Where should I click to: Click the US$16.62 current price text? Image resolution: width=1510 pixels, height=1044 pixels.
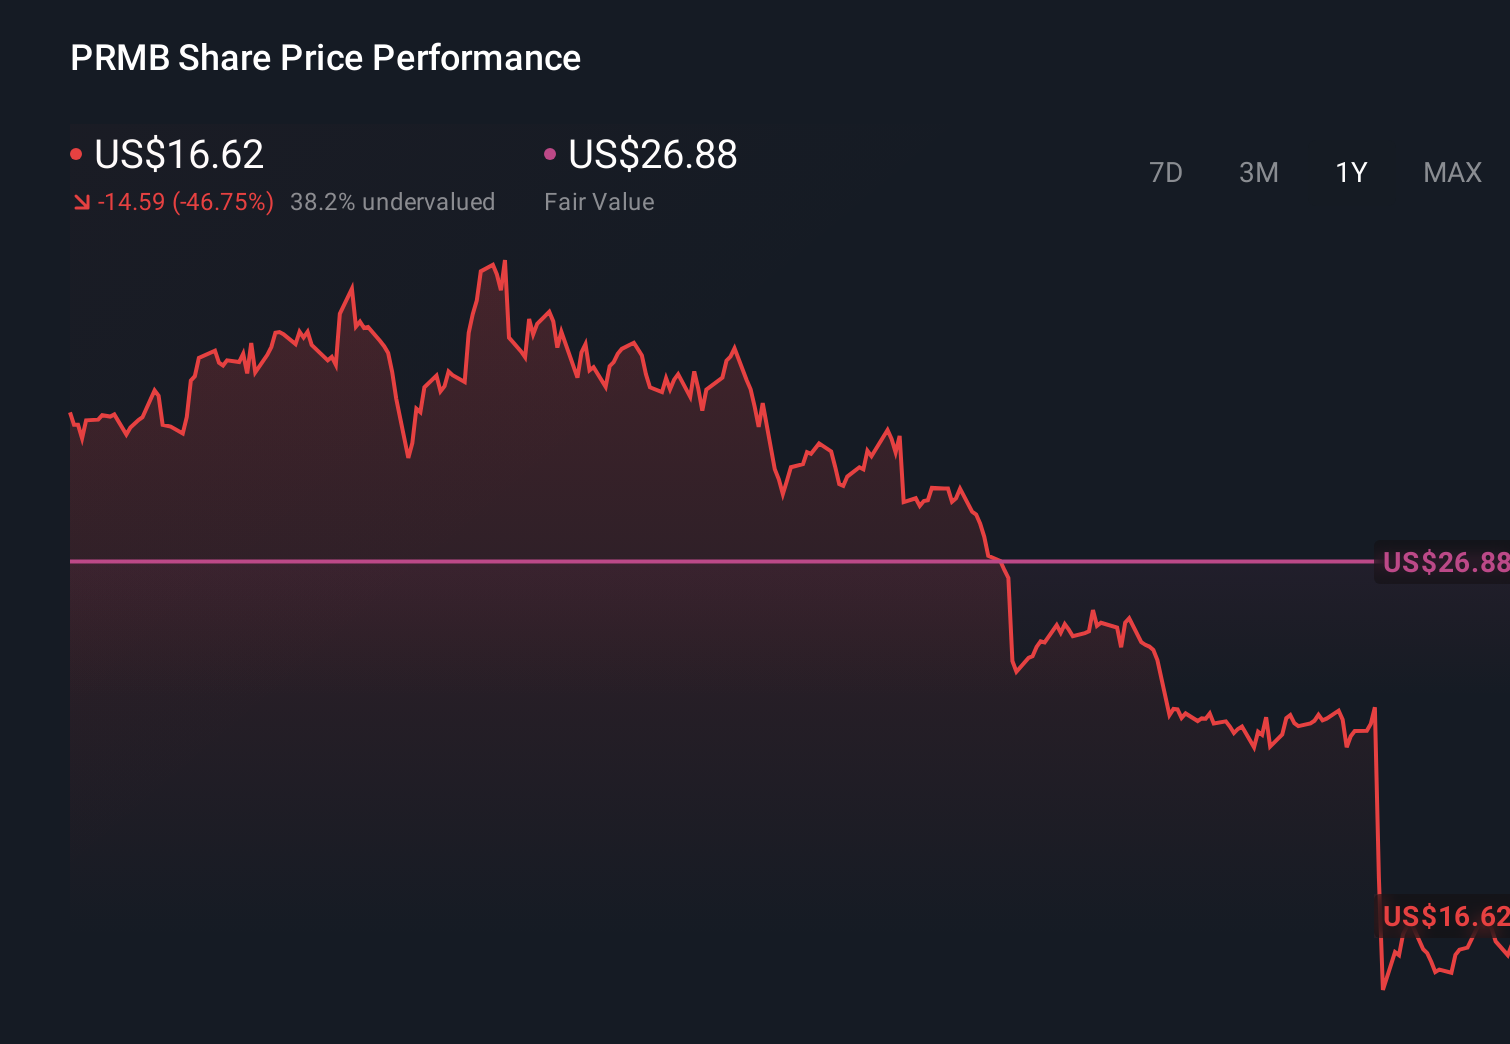tap(178, 154)
